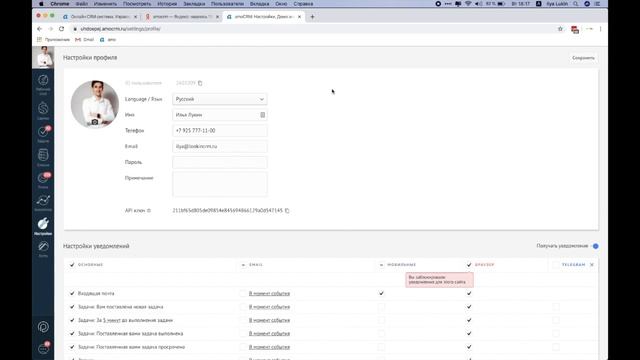
Task: Click the user avatar atop the sidebar
Action: [43, 57]
